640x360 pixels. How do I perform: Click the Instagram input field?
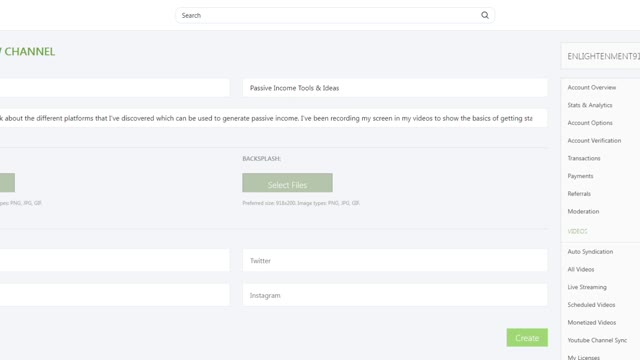(x=395, y=295)
